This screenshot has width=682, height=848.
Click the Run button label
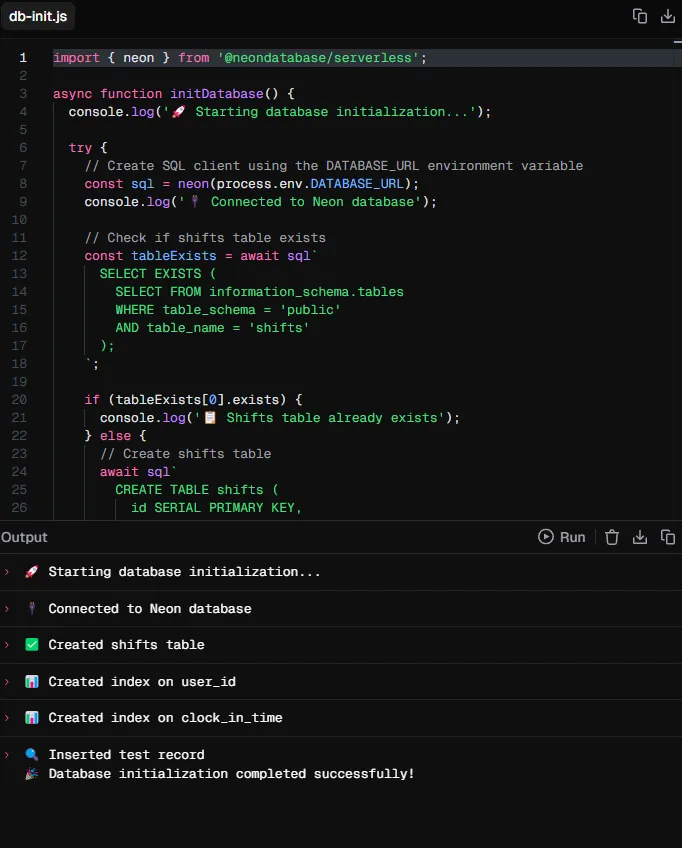(572, 537)
